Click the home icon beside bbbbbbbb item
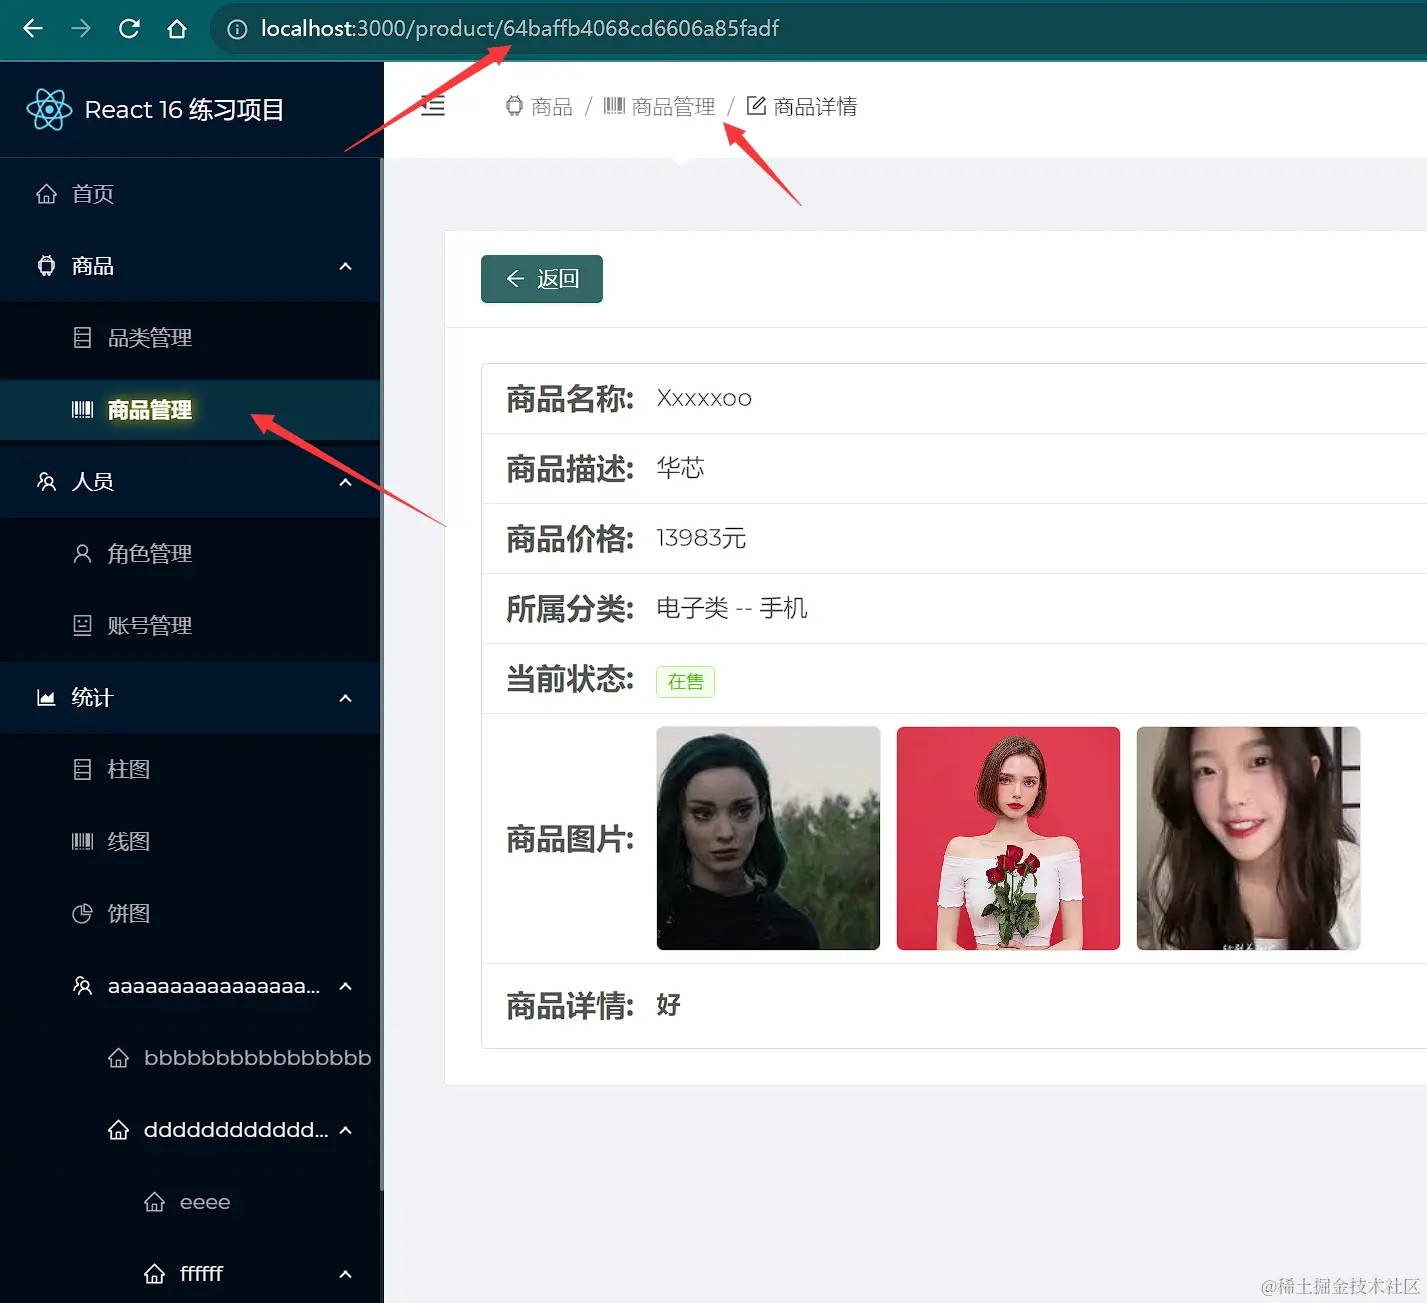 point(118,1058)
